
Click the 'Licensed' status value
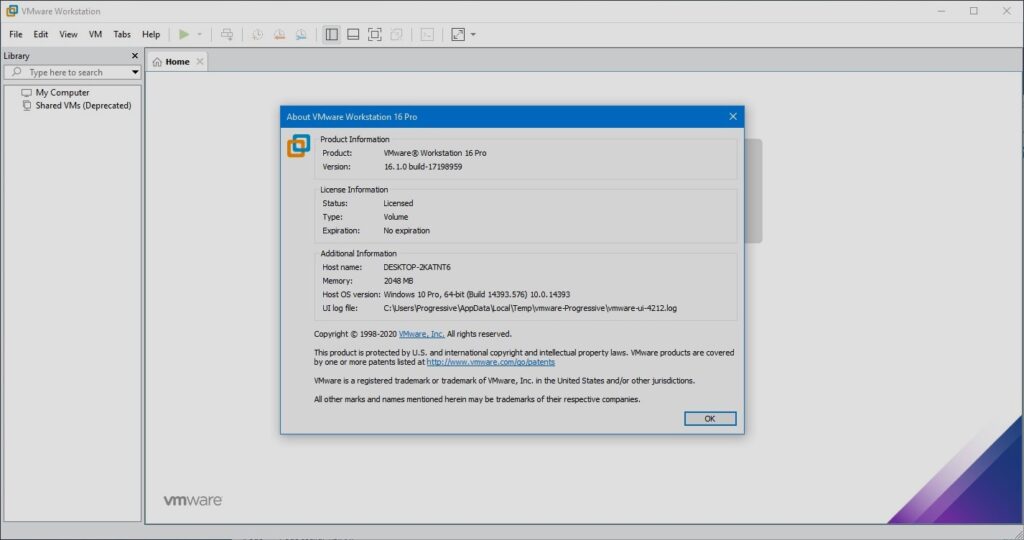pyautogui.click(x=398, y=203)
